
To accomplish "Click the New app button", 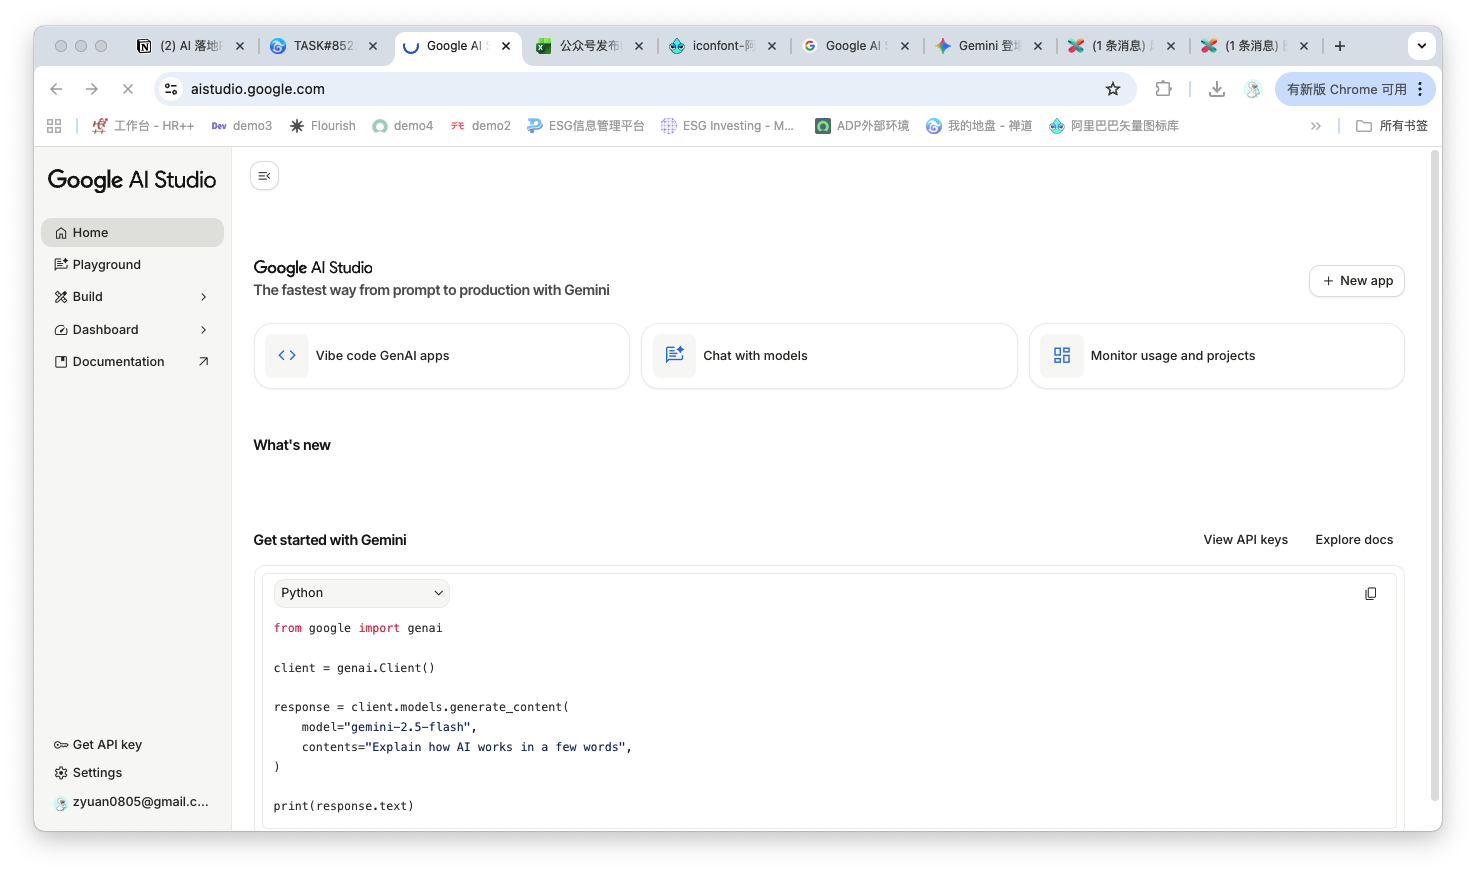I will pyautogui.click(x=1356, y=281).
